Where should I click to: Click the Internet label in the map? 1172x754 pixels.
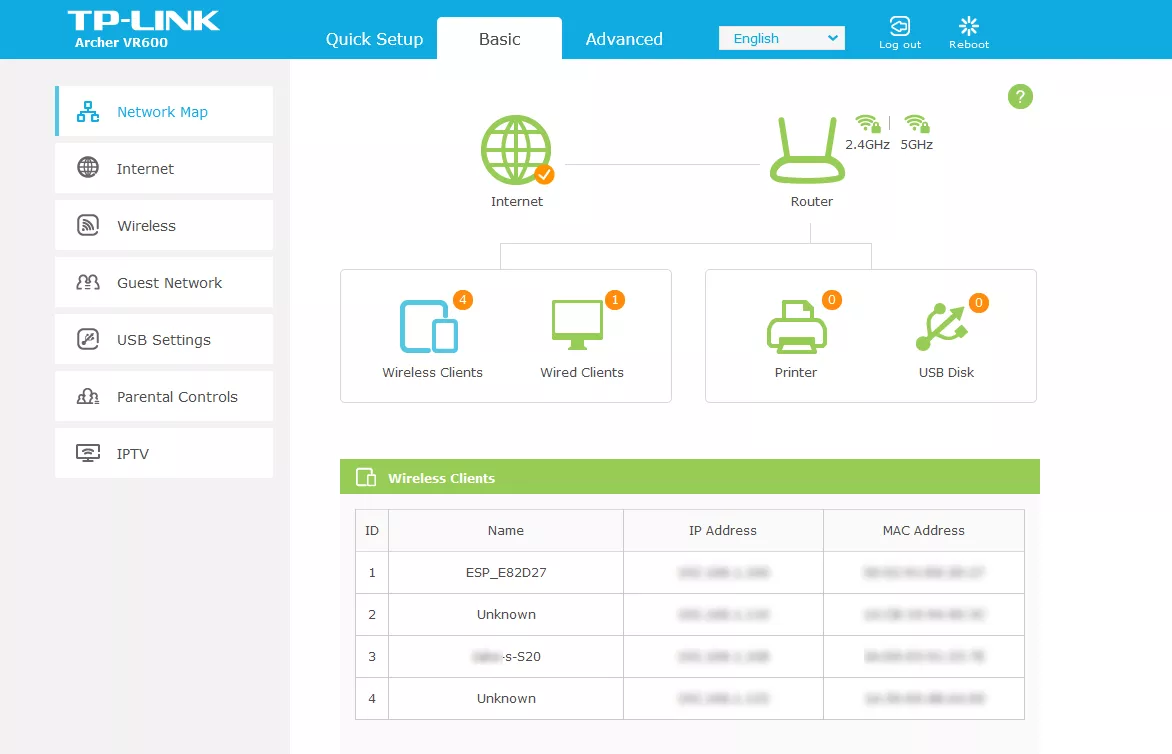[x=516, y=201]
